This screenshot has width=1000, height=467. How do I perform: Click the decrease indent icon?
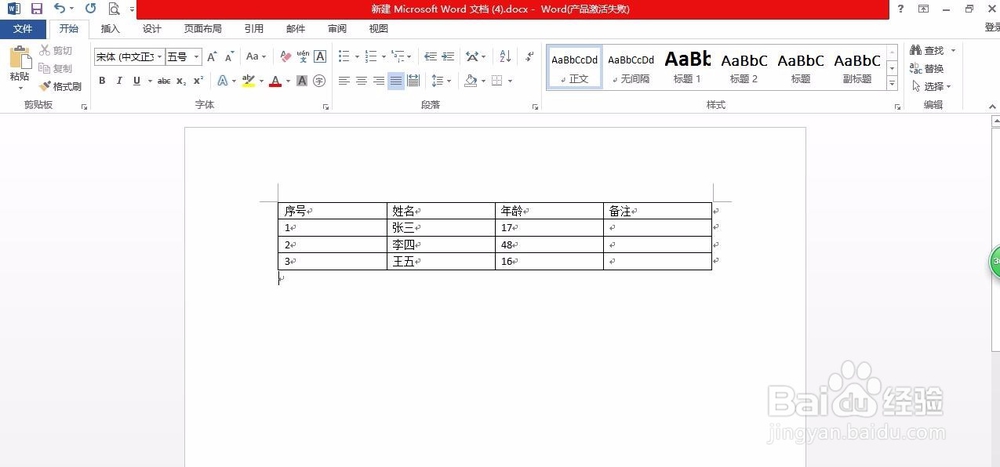[x=430, y=57]
